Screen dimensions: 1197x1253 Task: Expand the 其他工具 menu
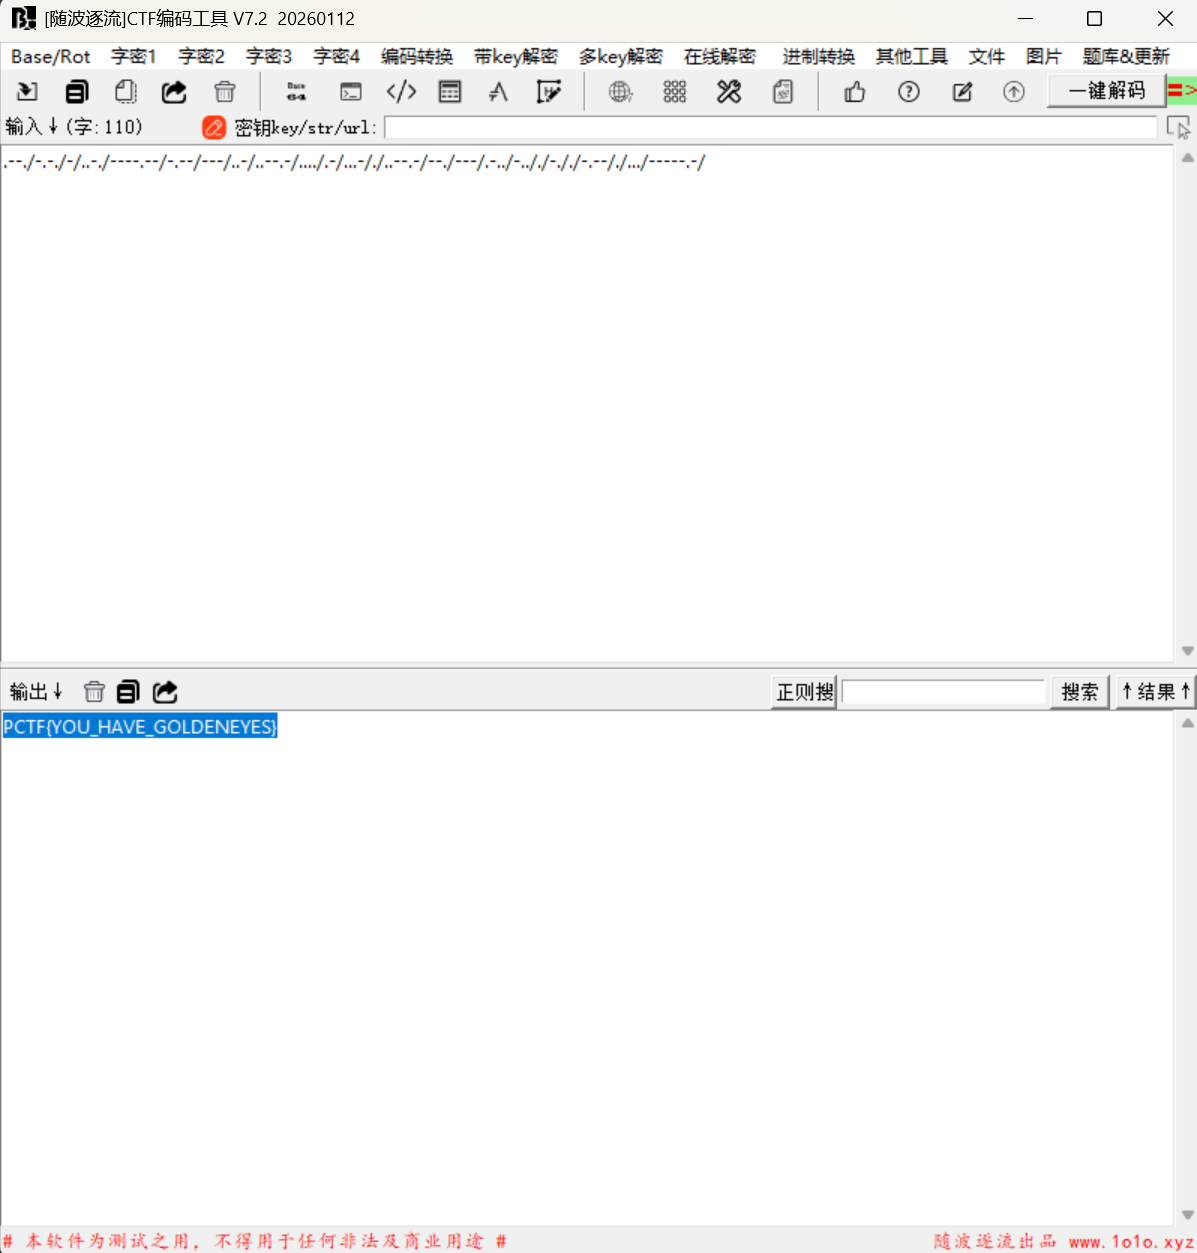(x=911, y=57)
